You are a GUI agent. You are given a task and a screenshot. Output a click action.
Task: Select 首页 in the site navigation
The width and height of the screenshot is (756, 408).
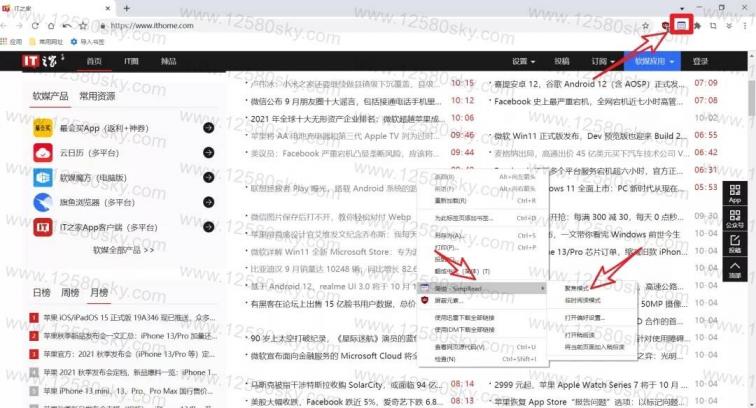click(94, 61)
